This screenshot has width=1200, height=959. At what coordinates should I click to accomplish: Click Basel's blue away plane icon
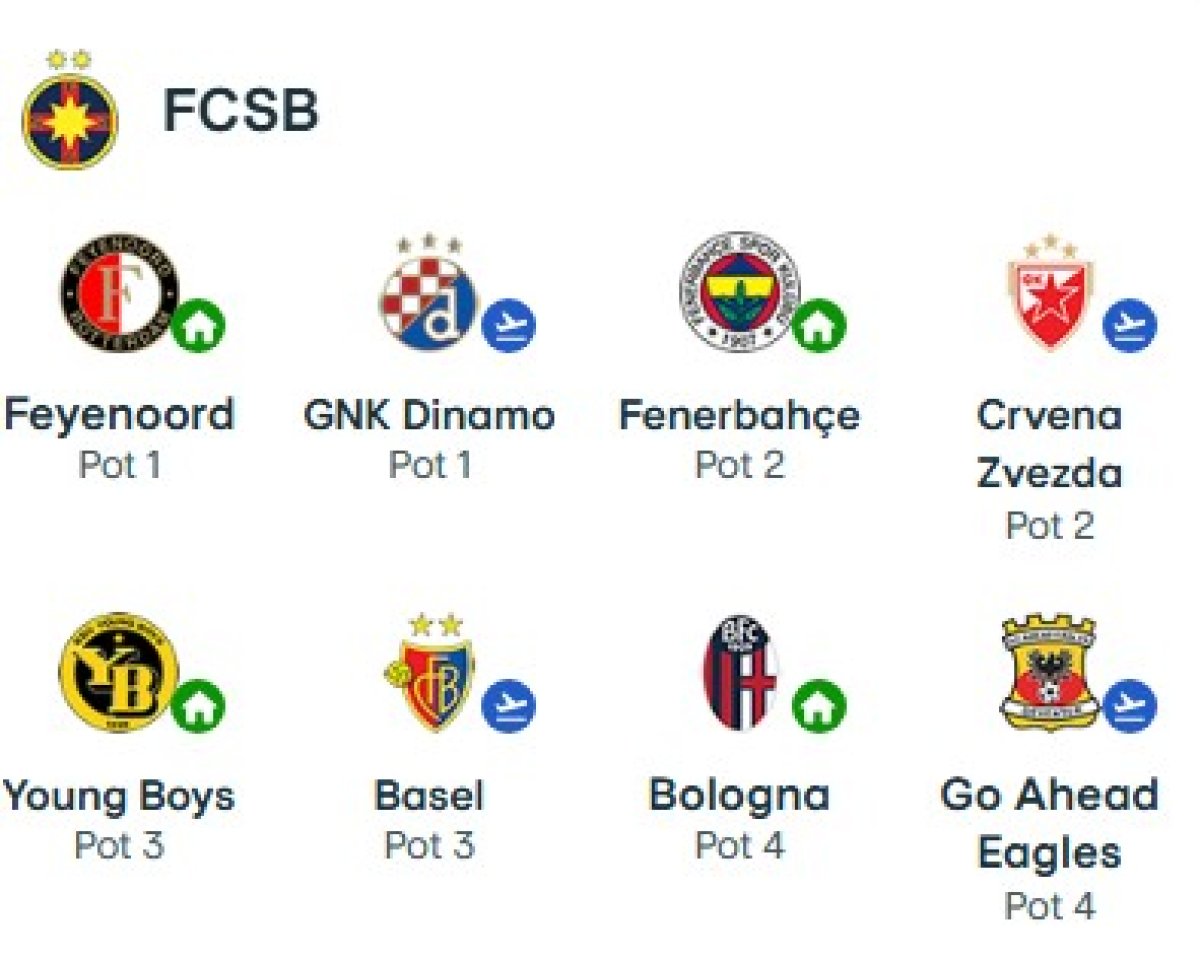point(509,707)
